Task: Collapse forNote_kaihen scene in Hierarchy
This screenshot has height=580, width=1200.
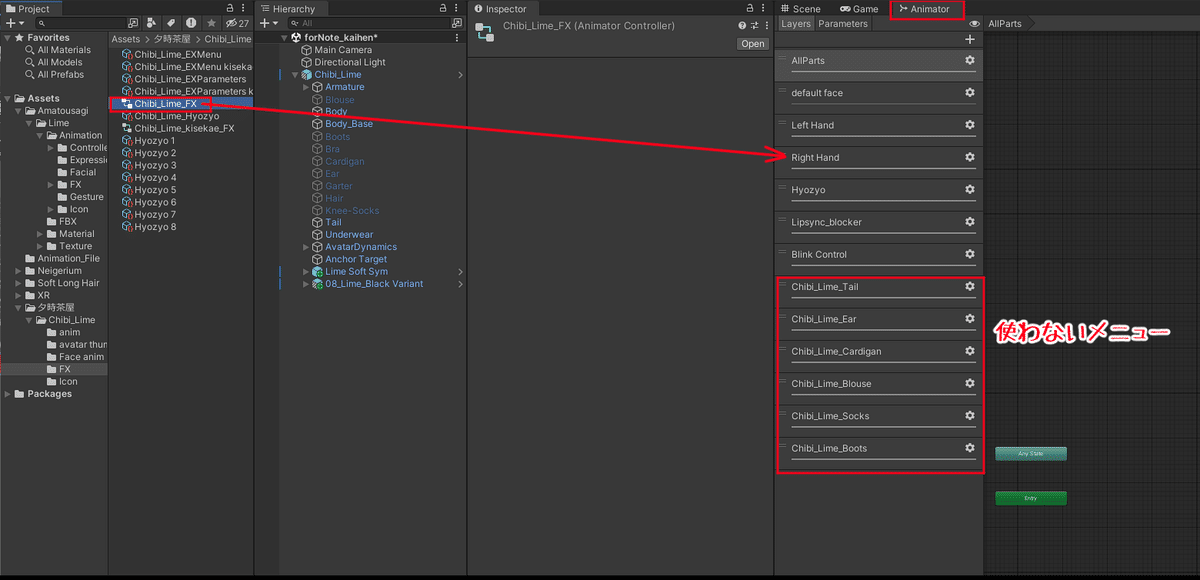Action: [285, 38]
